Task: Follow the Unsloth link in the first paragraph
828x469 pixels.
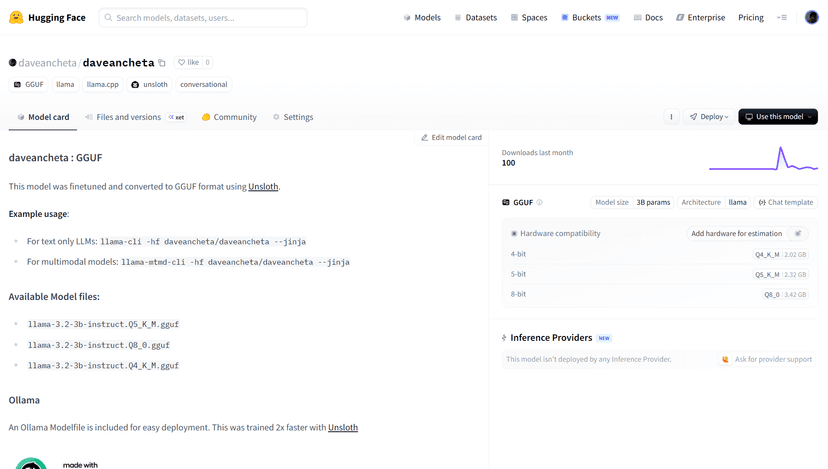Action: click(x=263, y=186)
